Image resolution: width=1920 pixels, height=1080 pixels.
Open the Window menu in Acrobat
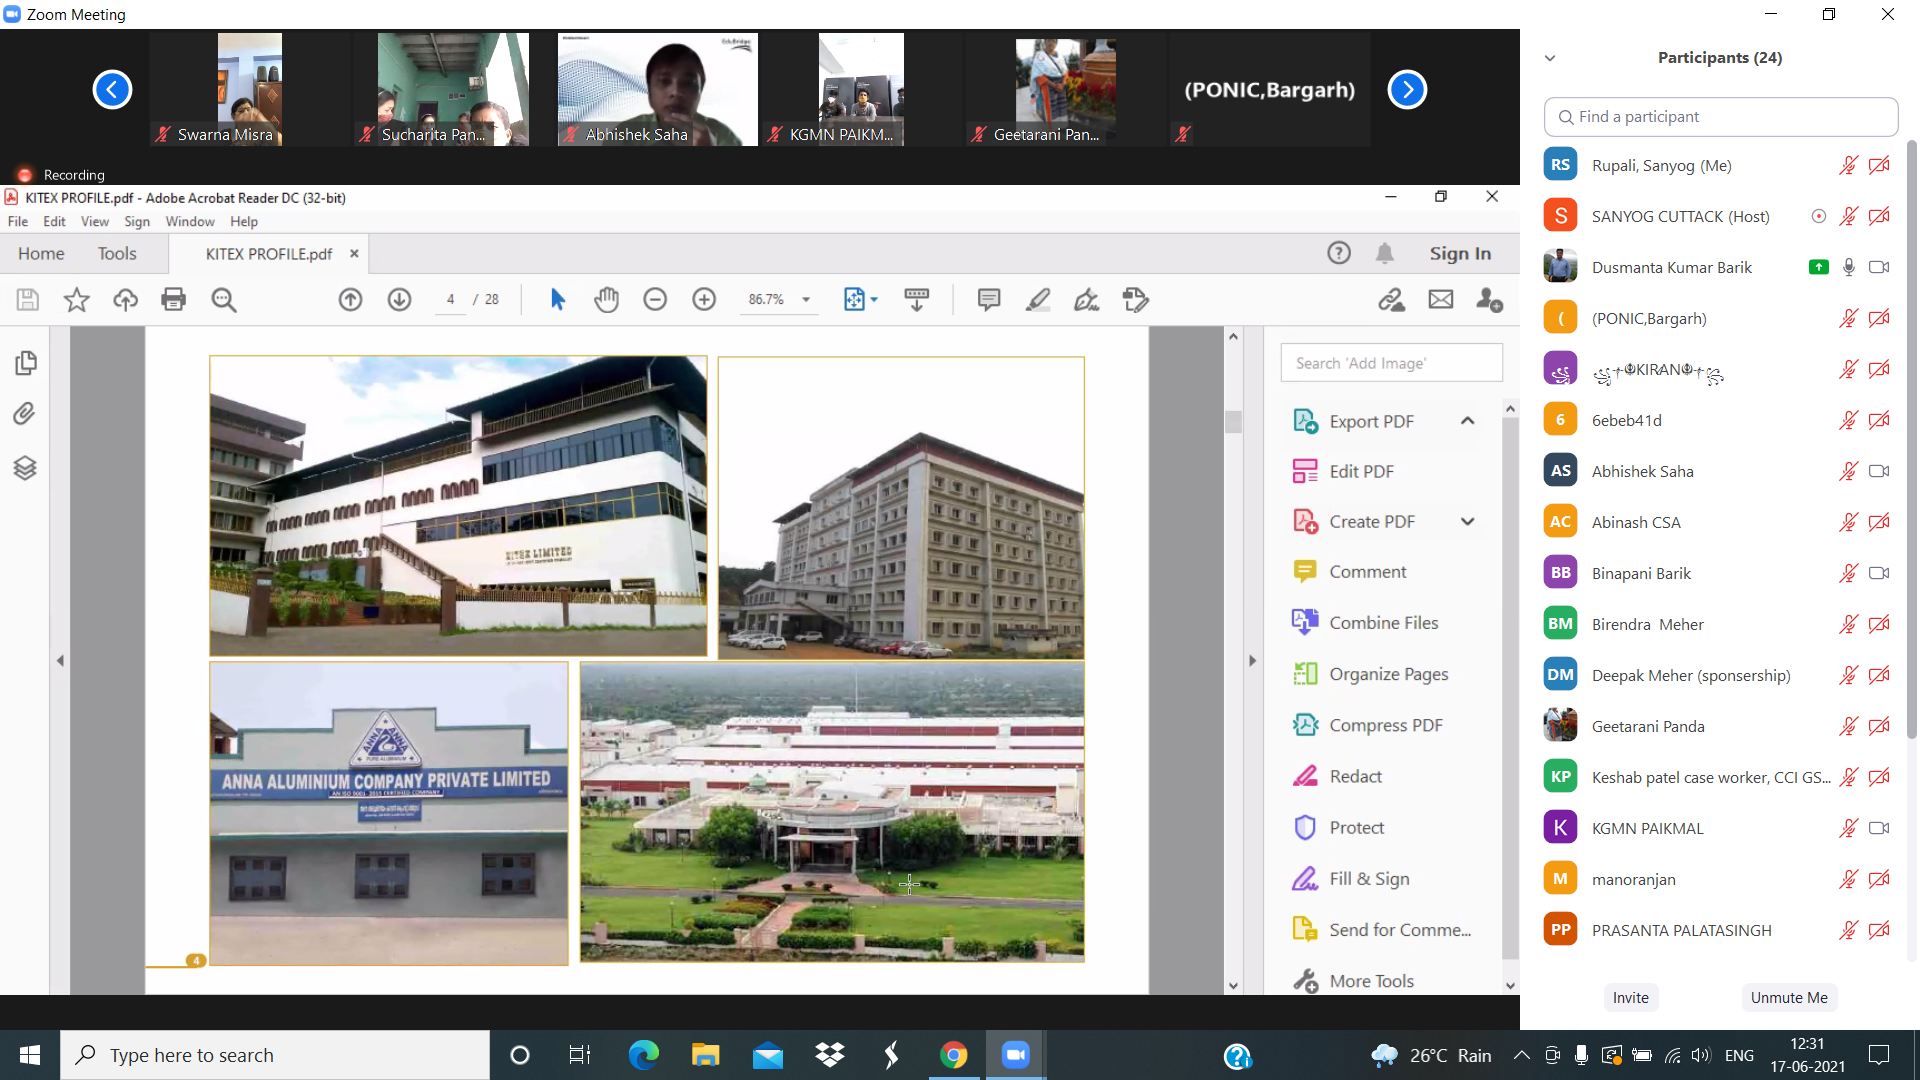click(189, 221)
